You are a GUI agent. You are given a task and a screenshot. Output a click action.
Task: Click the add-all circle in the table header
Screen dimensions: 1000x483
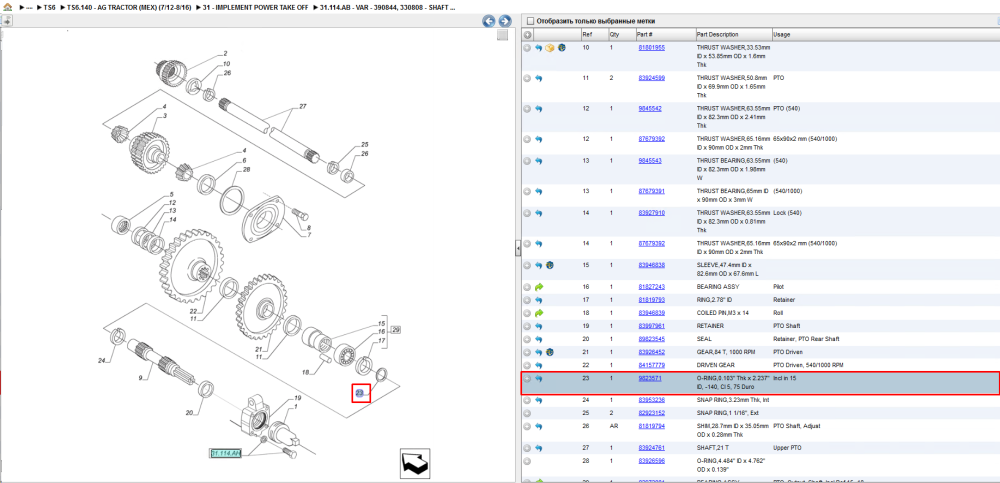527,34
